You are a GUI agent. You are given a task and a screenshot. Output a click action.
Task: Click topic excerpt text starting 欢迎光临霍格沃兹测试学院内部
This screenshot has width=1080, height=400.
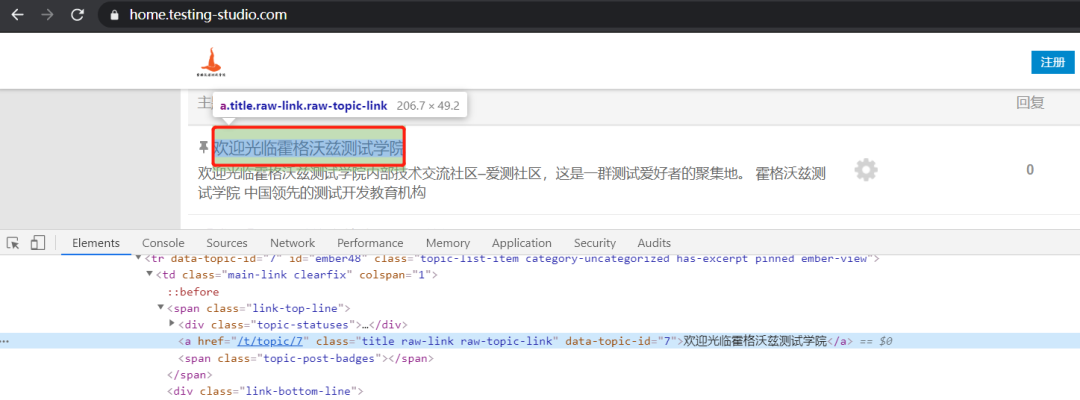[x=512, y=182]
